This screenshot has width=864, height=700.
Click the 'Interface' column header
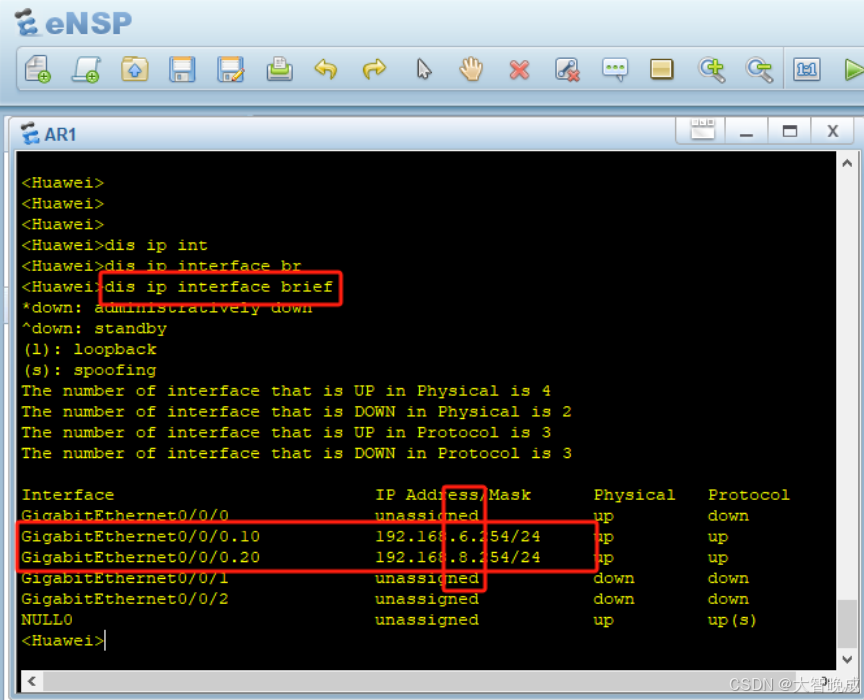click(68, 495)
